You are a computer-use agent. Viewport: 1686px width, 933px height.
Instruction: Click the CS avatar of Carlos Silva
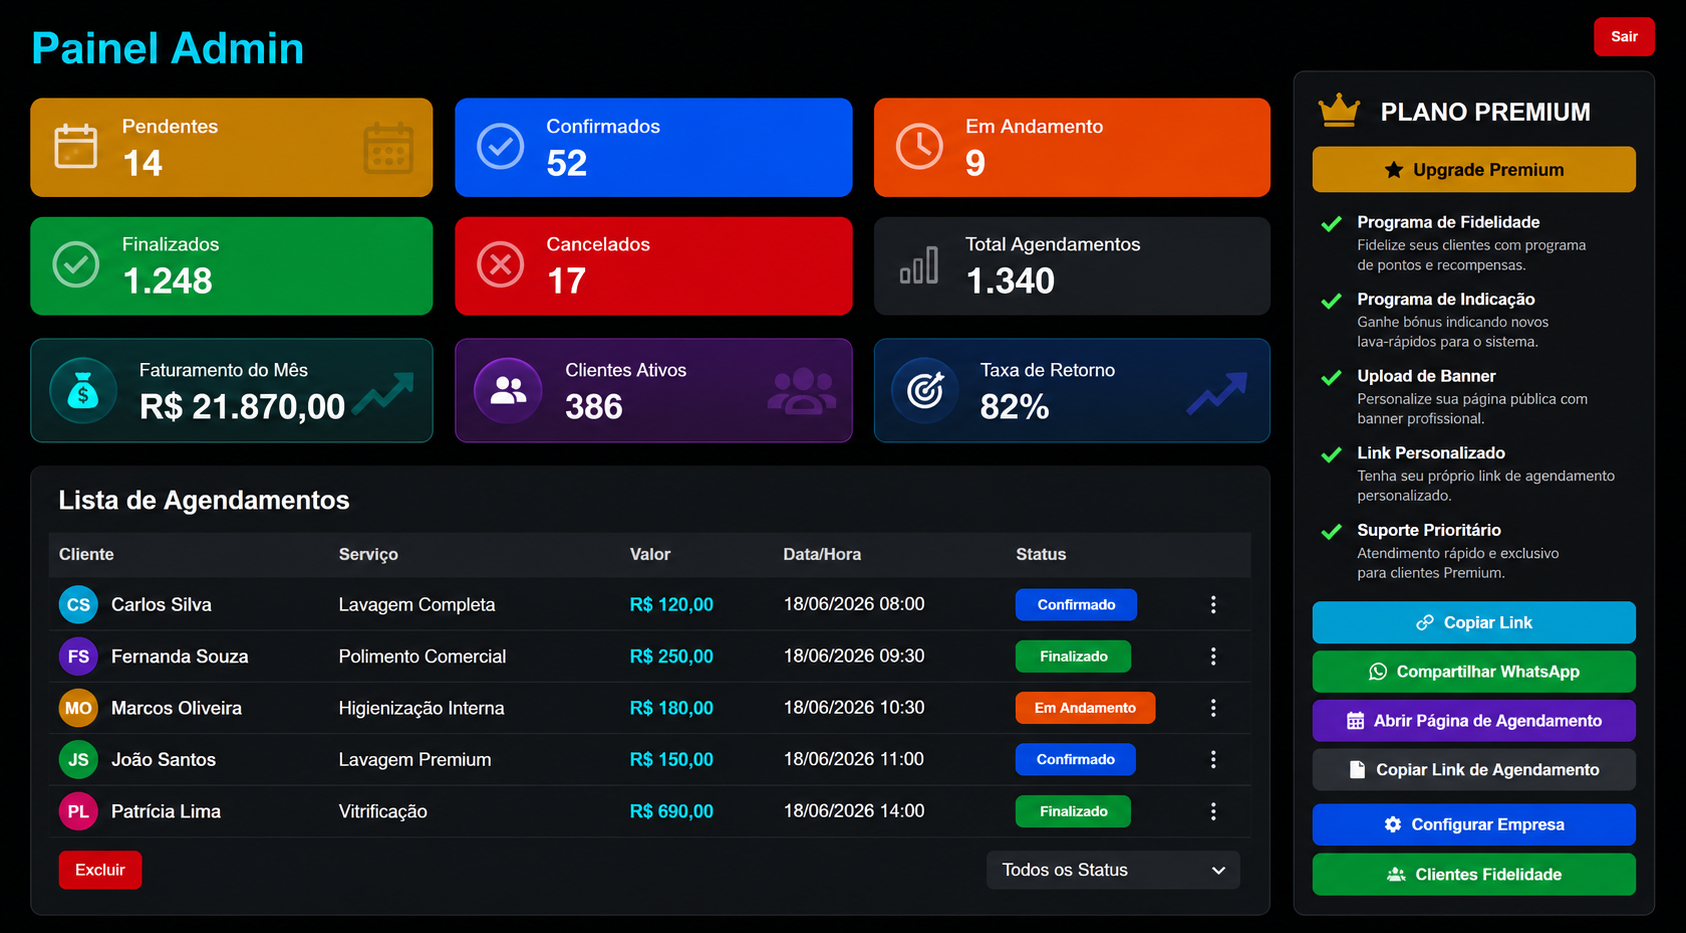click(x=78, y=604)
